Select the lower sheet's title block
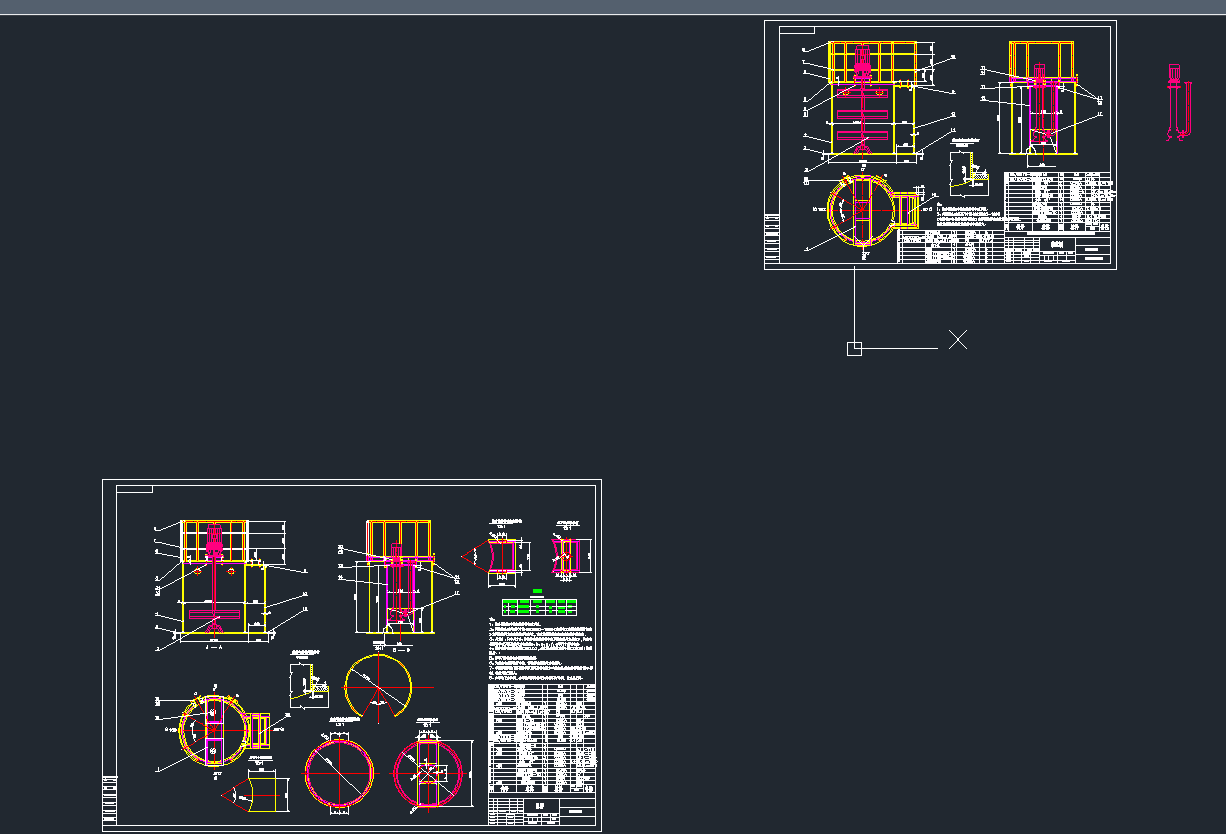Image resolution: width=1226 pixels, height=834 pixels. (x=543, y=808)
